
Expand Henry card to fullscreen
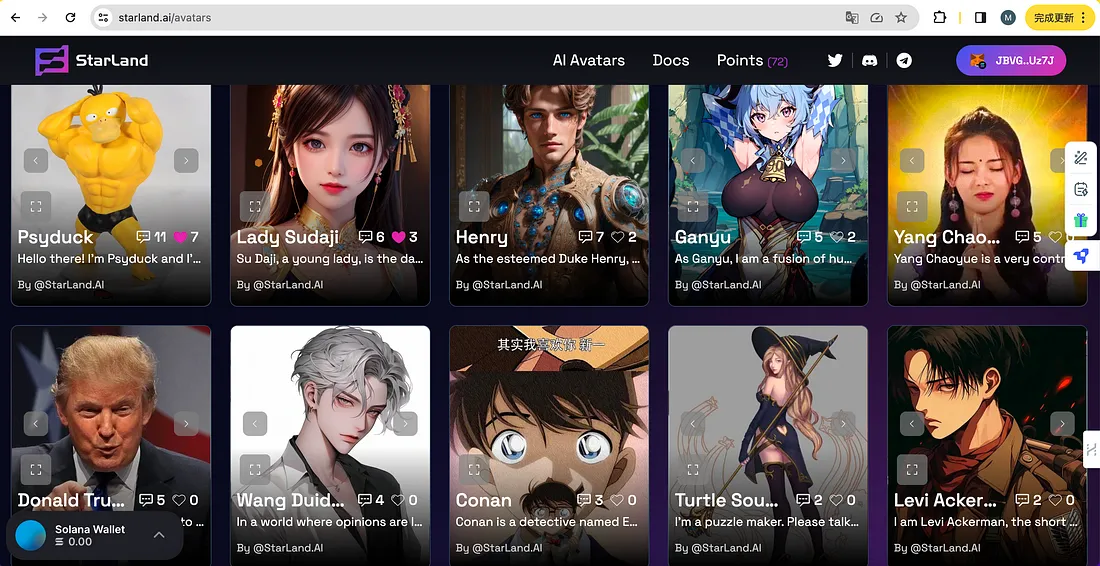tap(474, 206)
